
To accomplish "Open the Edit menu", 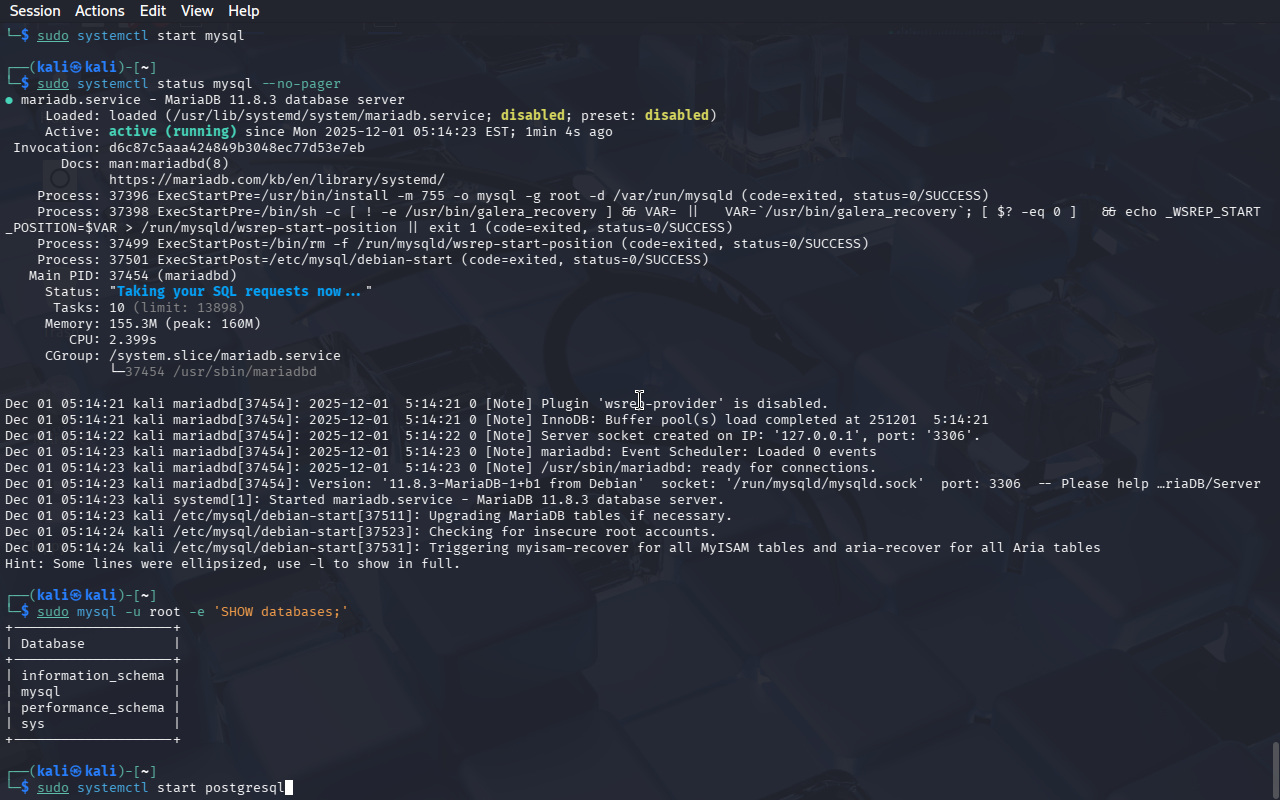I will [x=153, y=11].
